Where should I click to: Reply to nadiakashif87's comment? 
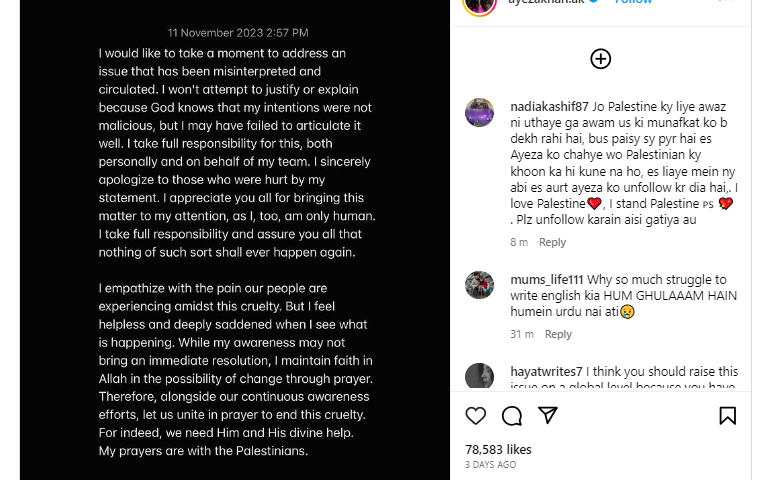click(x=552, y=242)
